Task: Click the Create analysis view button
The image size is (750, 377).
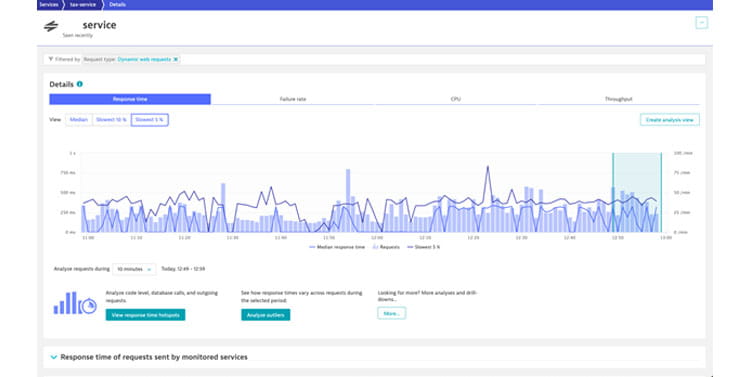Action: [670, 120]
